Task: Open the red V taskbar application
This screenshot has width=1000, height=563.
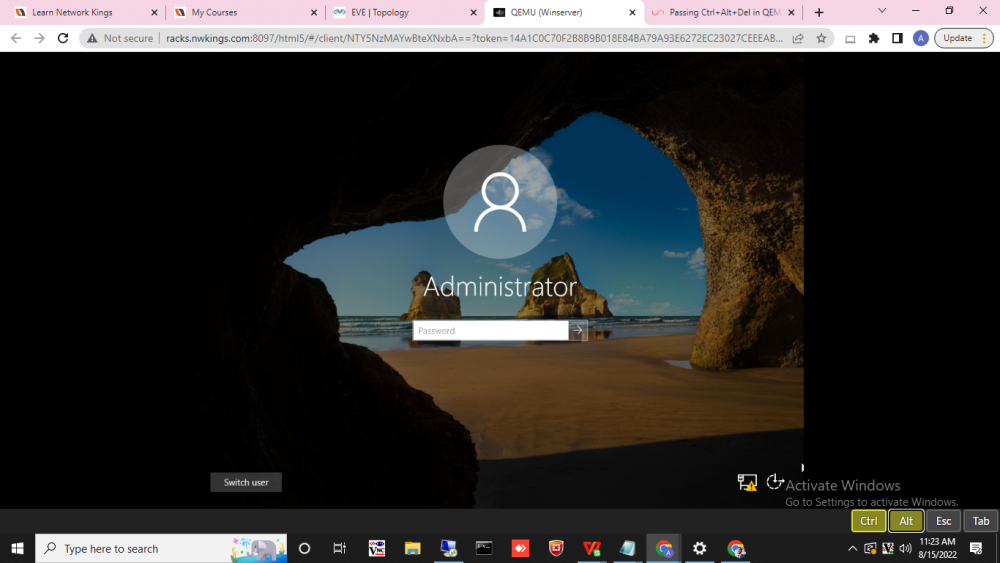Action: click(592, 548)
